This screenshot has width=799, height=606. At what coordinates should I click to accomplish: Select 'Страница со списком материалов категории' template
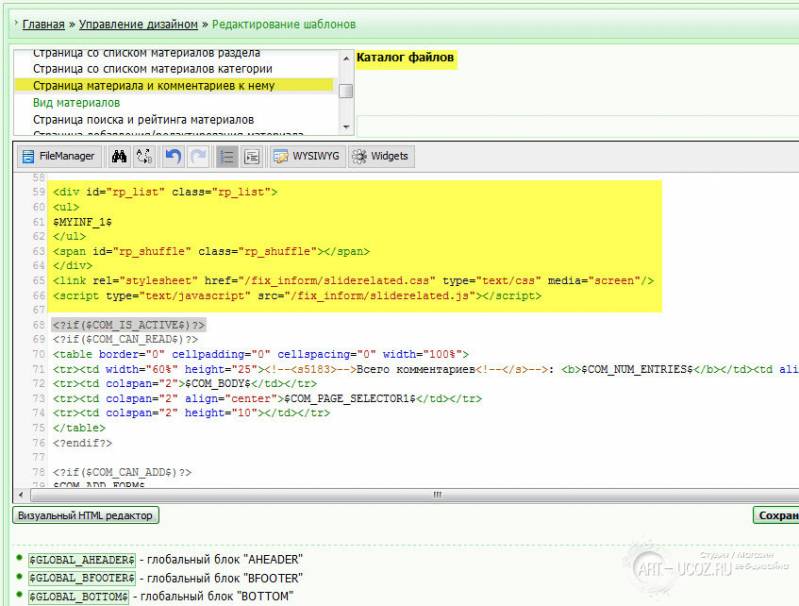pyautogui.click(x=152, y=68)
